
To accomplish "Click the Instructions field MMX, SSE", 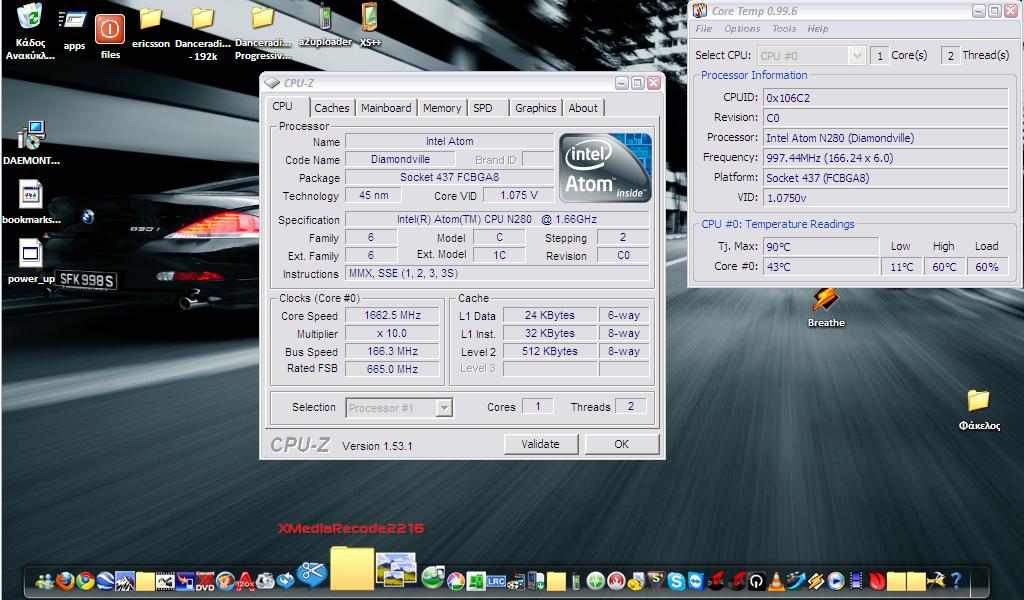I will (497, 273).
